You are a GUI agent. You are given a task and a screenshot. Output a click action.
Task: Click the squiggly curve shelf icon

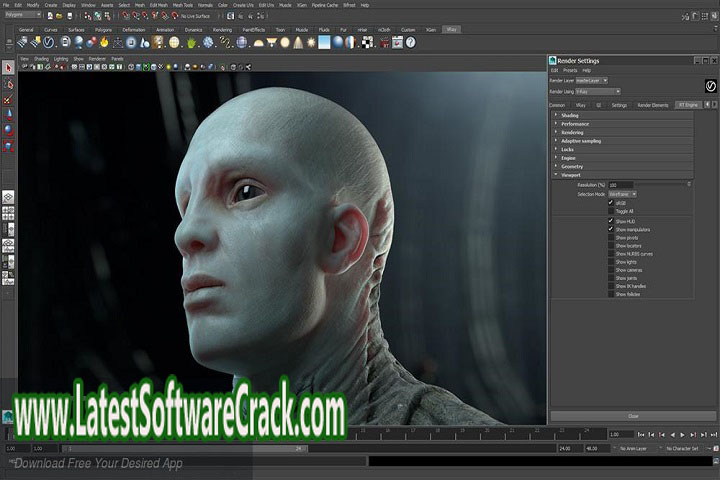[225, 43]
